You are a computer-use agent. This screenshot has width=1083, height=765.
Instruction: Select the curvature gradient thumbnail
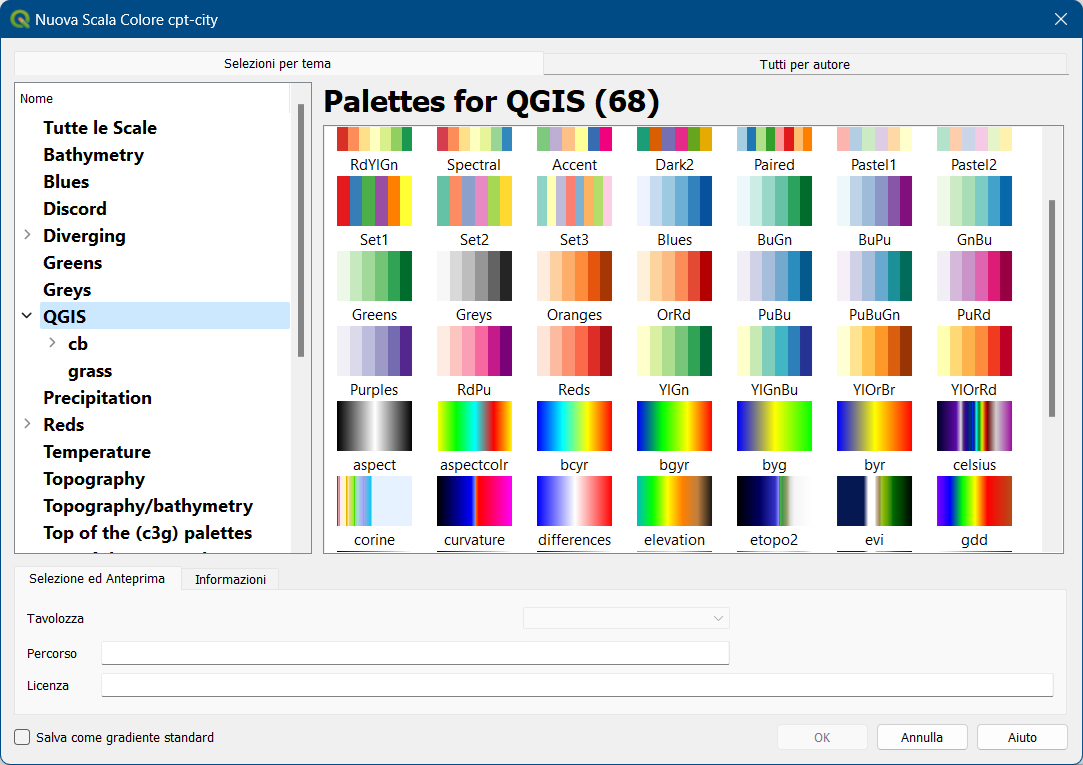click(475, 501)
